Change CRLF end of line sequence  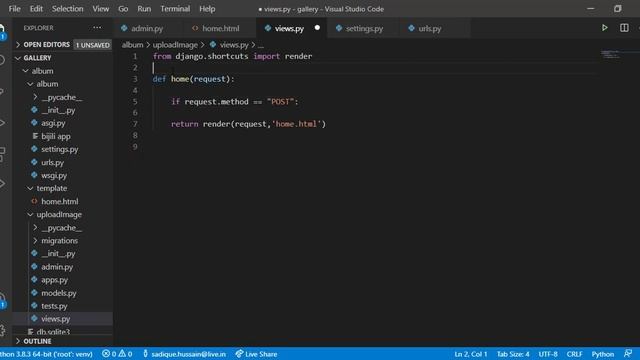(x=574, y=354)
